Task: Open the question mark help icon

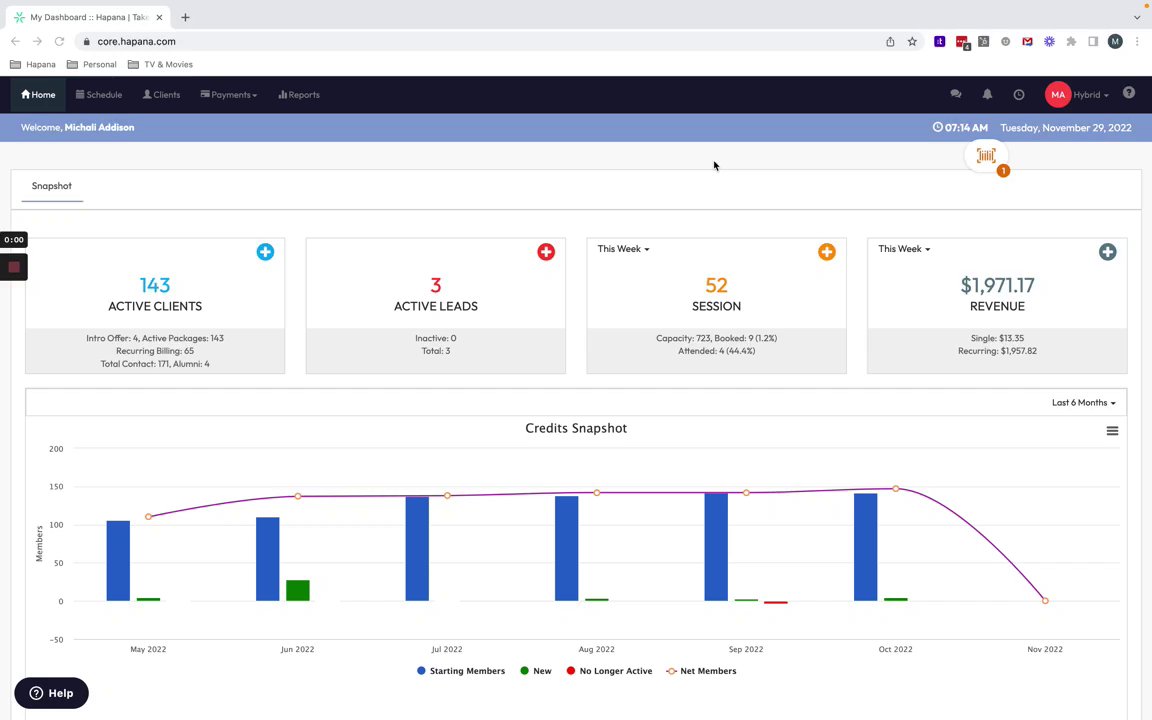Action: click(x=1128, y=93)
